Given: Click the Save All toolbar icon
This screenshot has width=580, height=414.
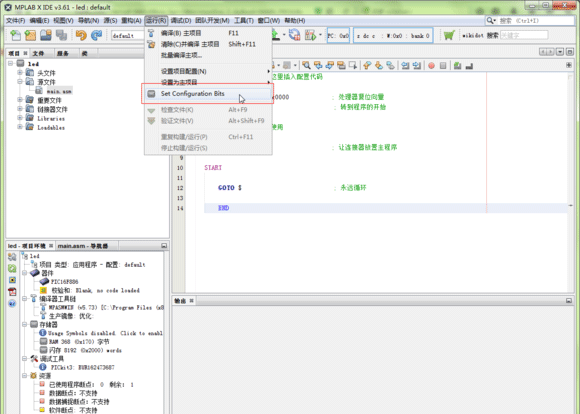Looking at the screenshot, I should click(x=61, y=35).
